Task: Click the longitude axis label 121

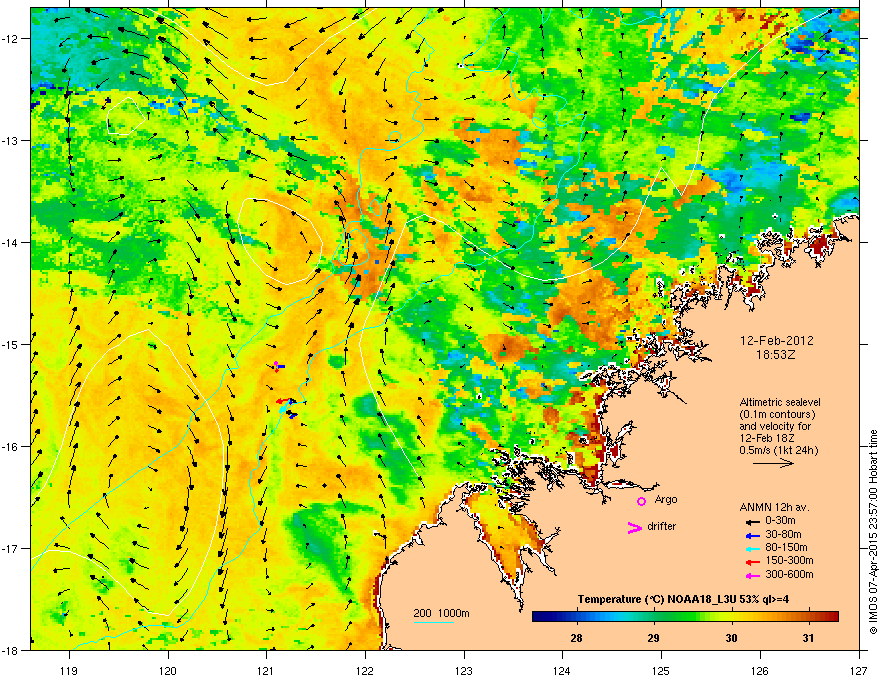Action: coord(266,670)
